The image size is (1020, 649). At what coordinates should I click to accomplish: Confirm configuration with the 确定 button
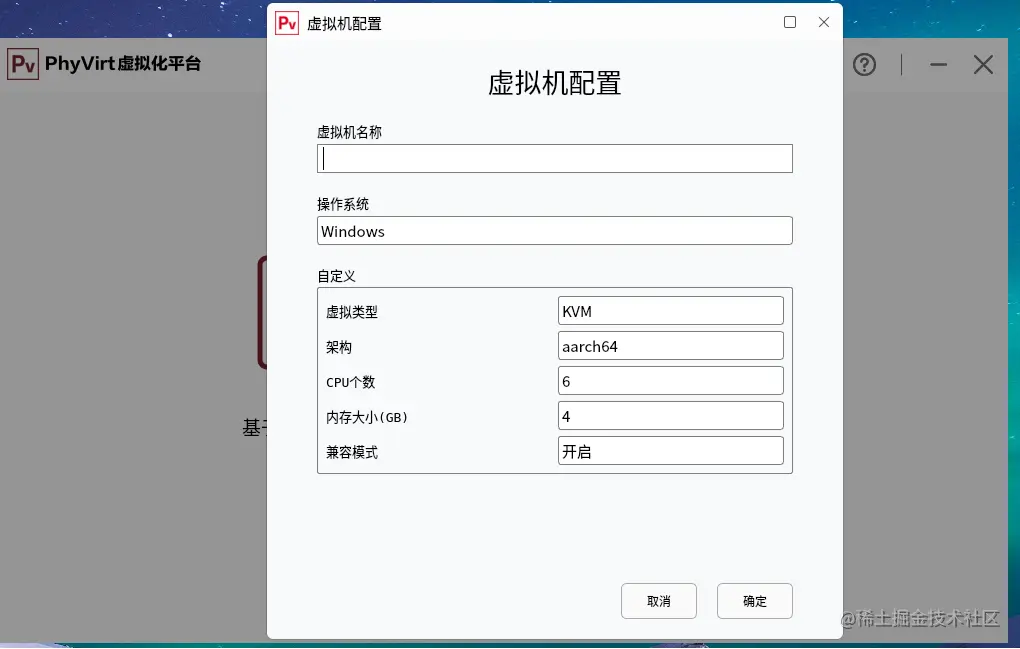tap(754, 601)
